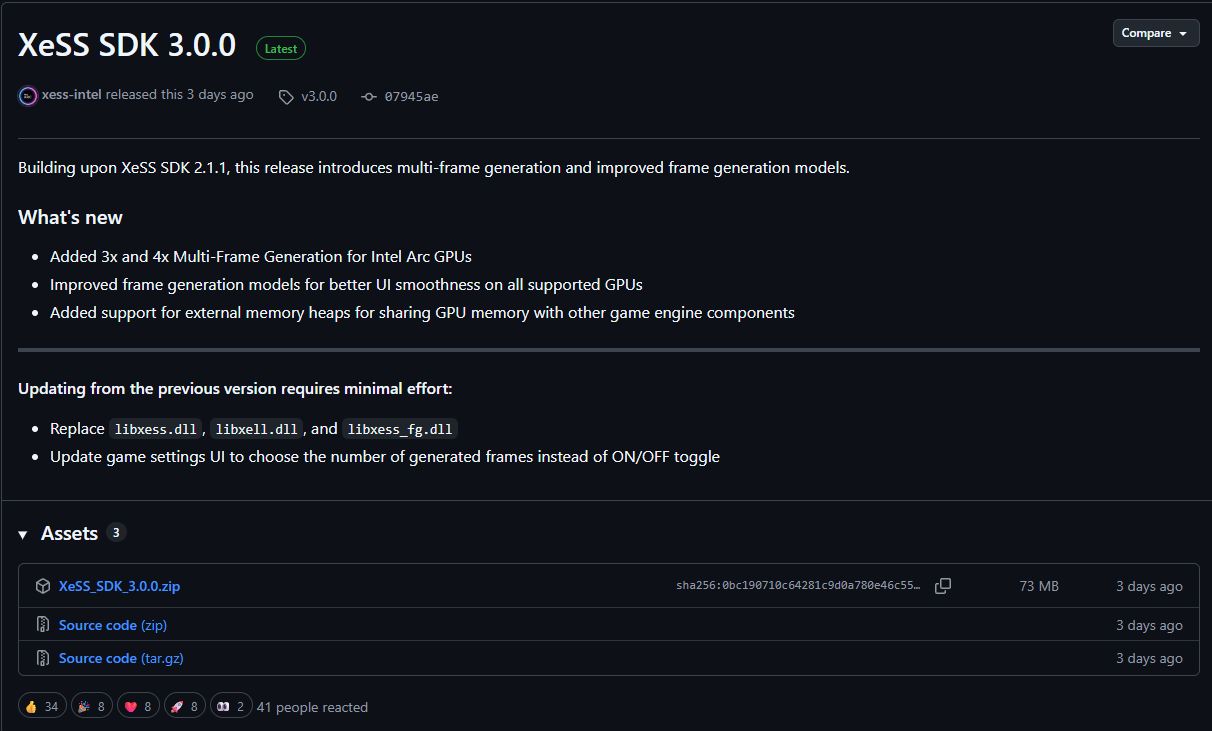Toggle the thumbs up reaction
This screenshot has width=1212, height=731.
point(42,707)
